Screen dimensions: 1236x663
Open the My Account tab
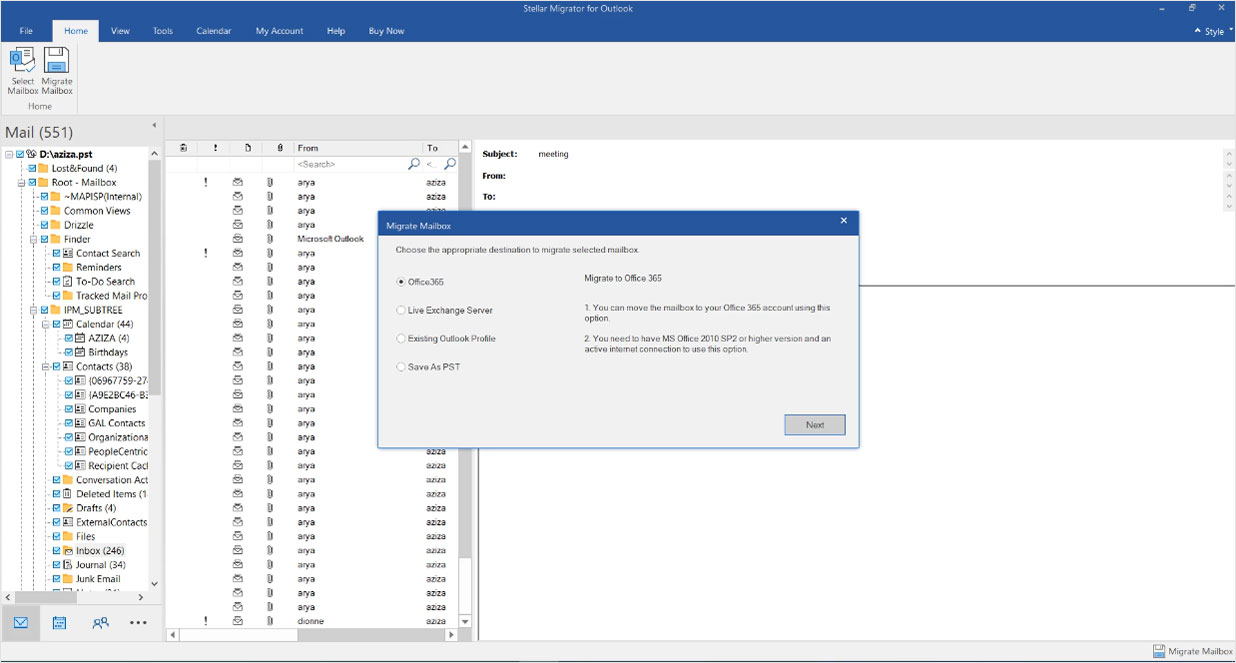point(280,31)
